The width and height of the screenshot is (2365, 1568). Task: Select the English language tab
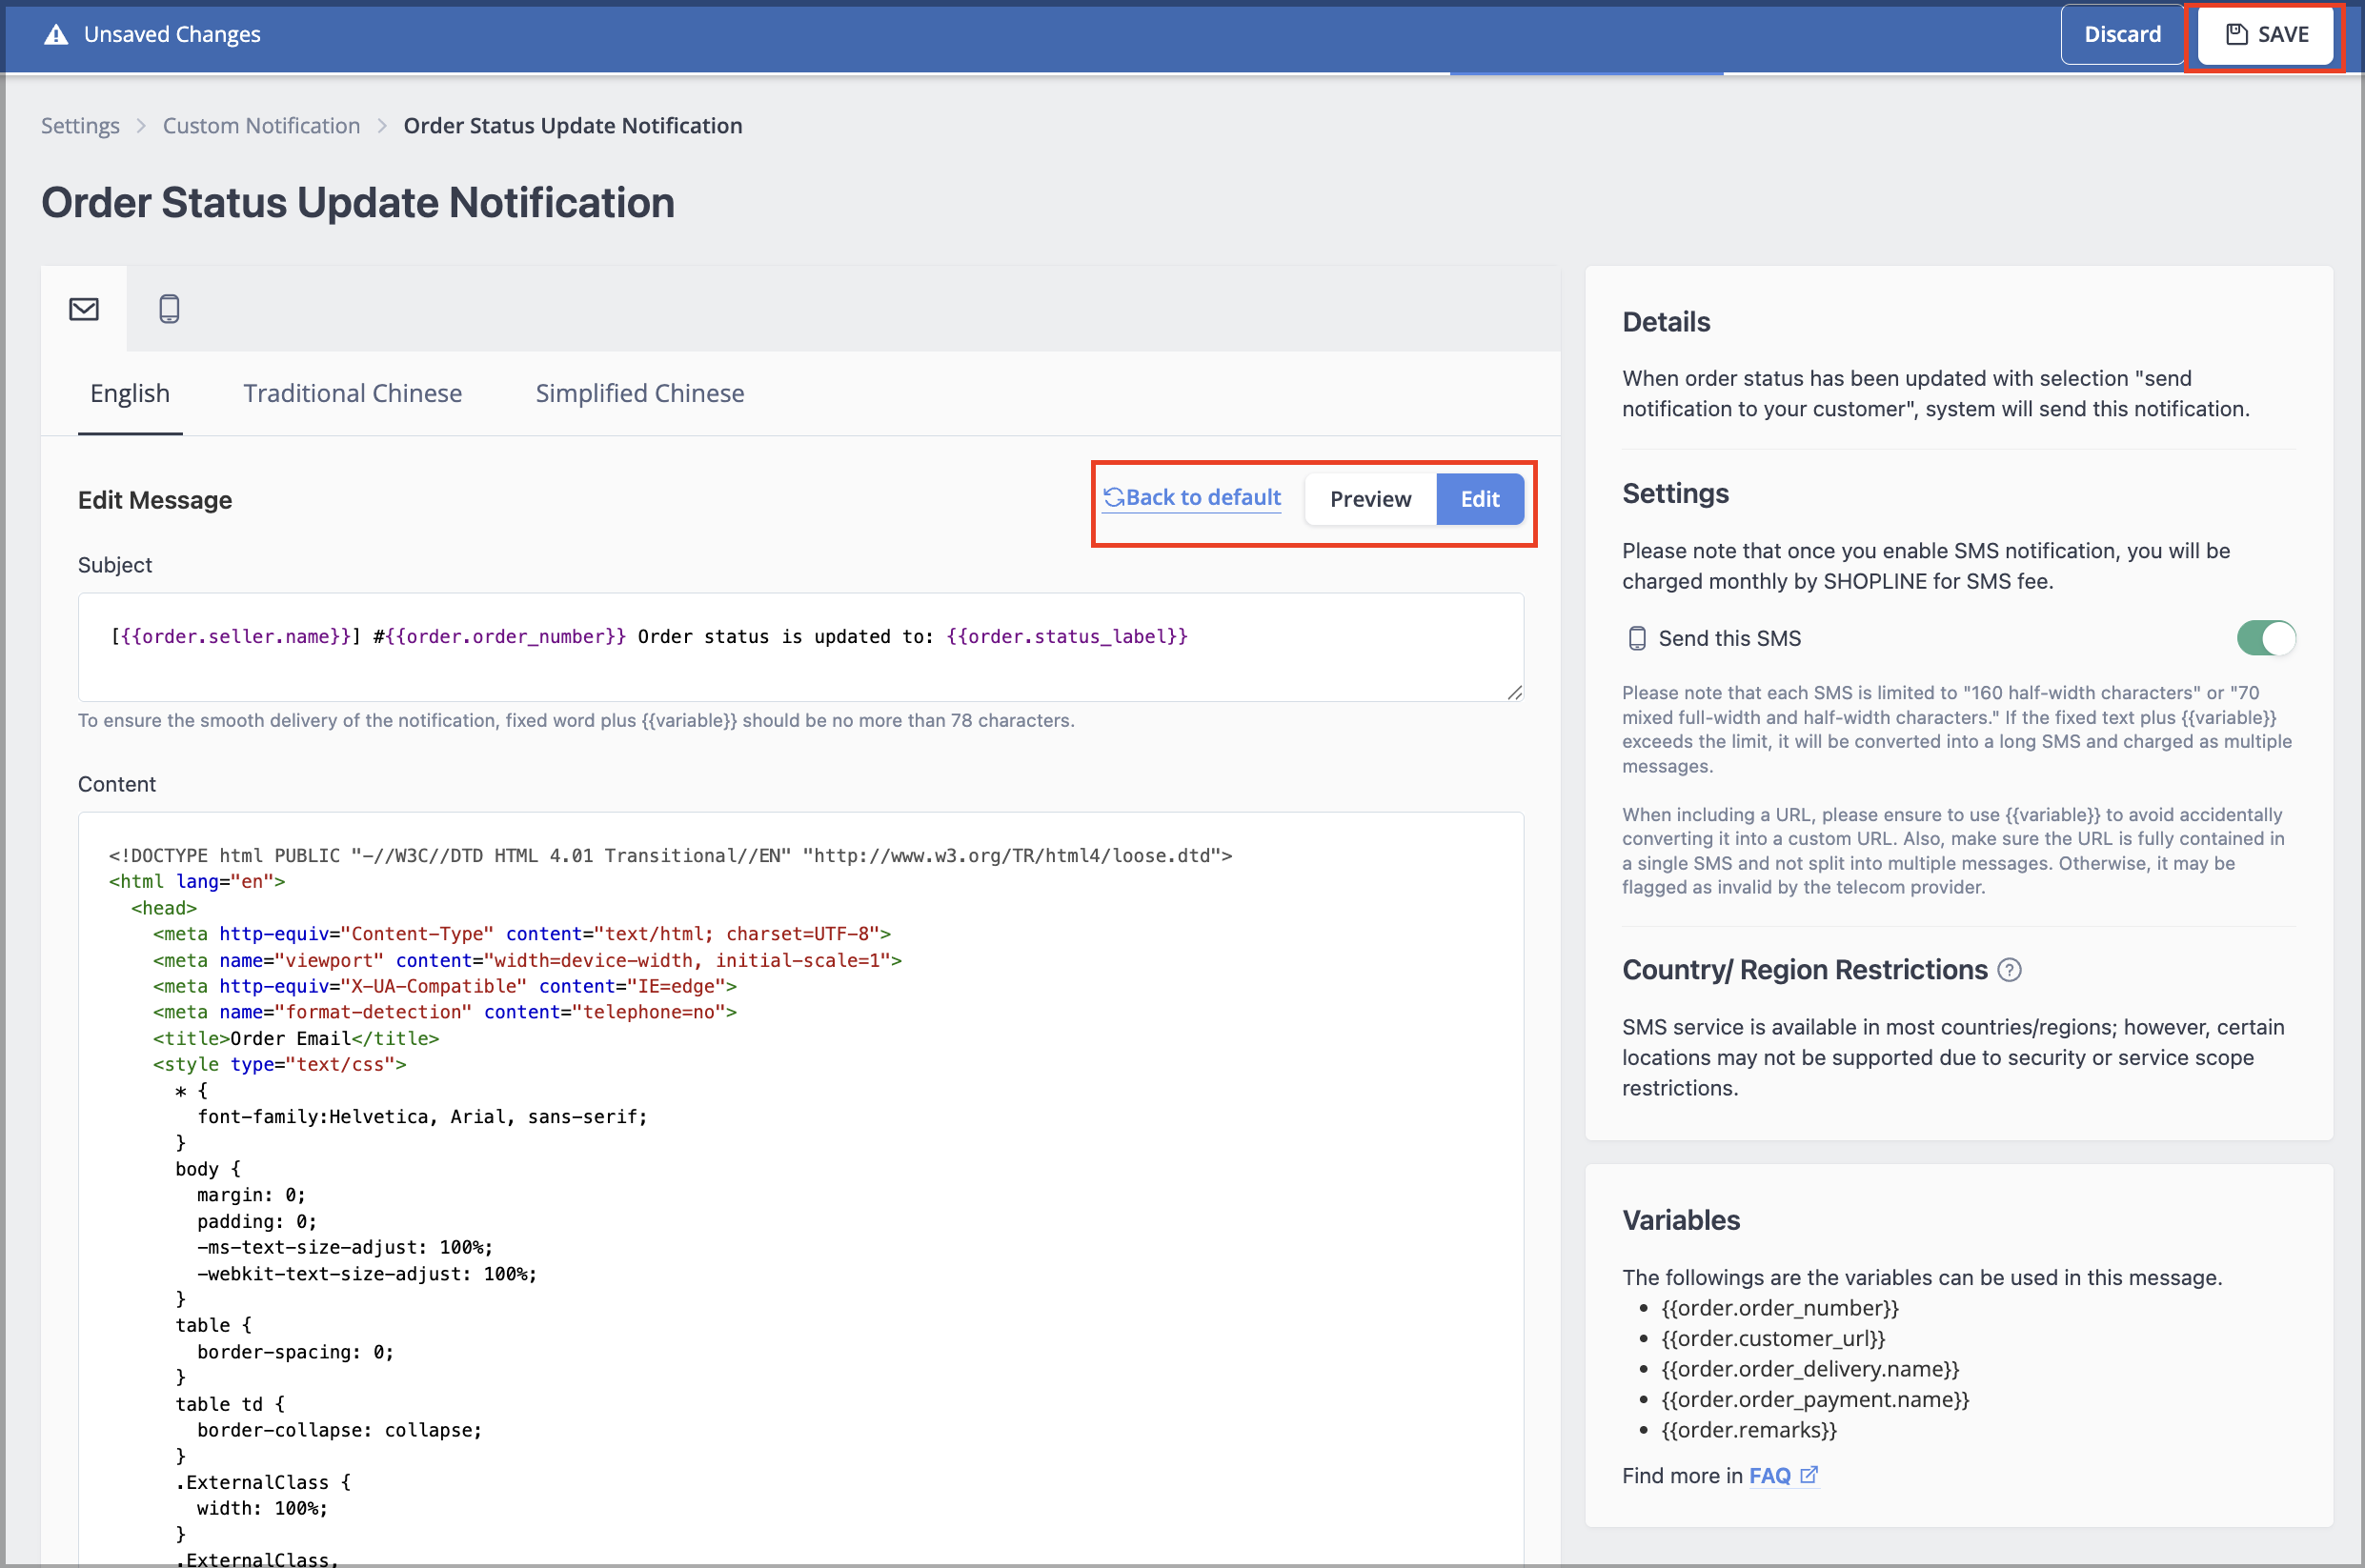click(x=130, y=393)
